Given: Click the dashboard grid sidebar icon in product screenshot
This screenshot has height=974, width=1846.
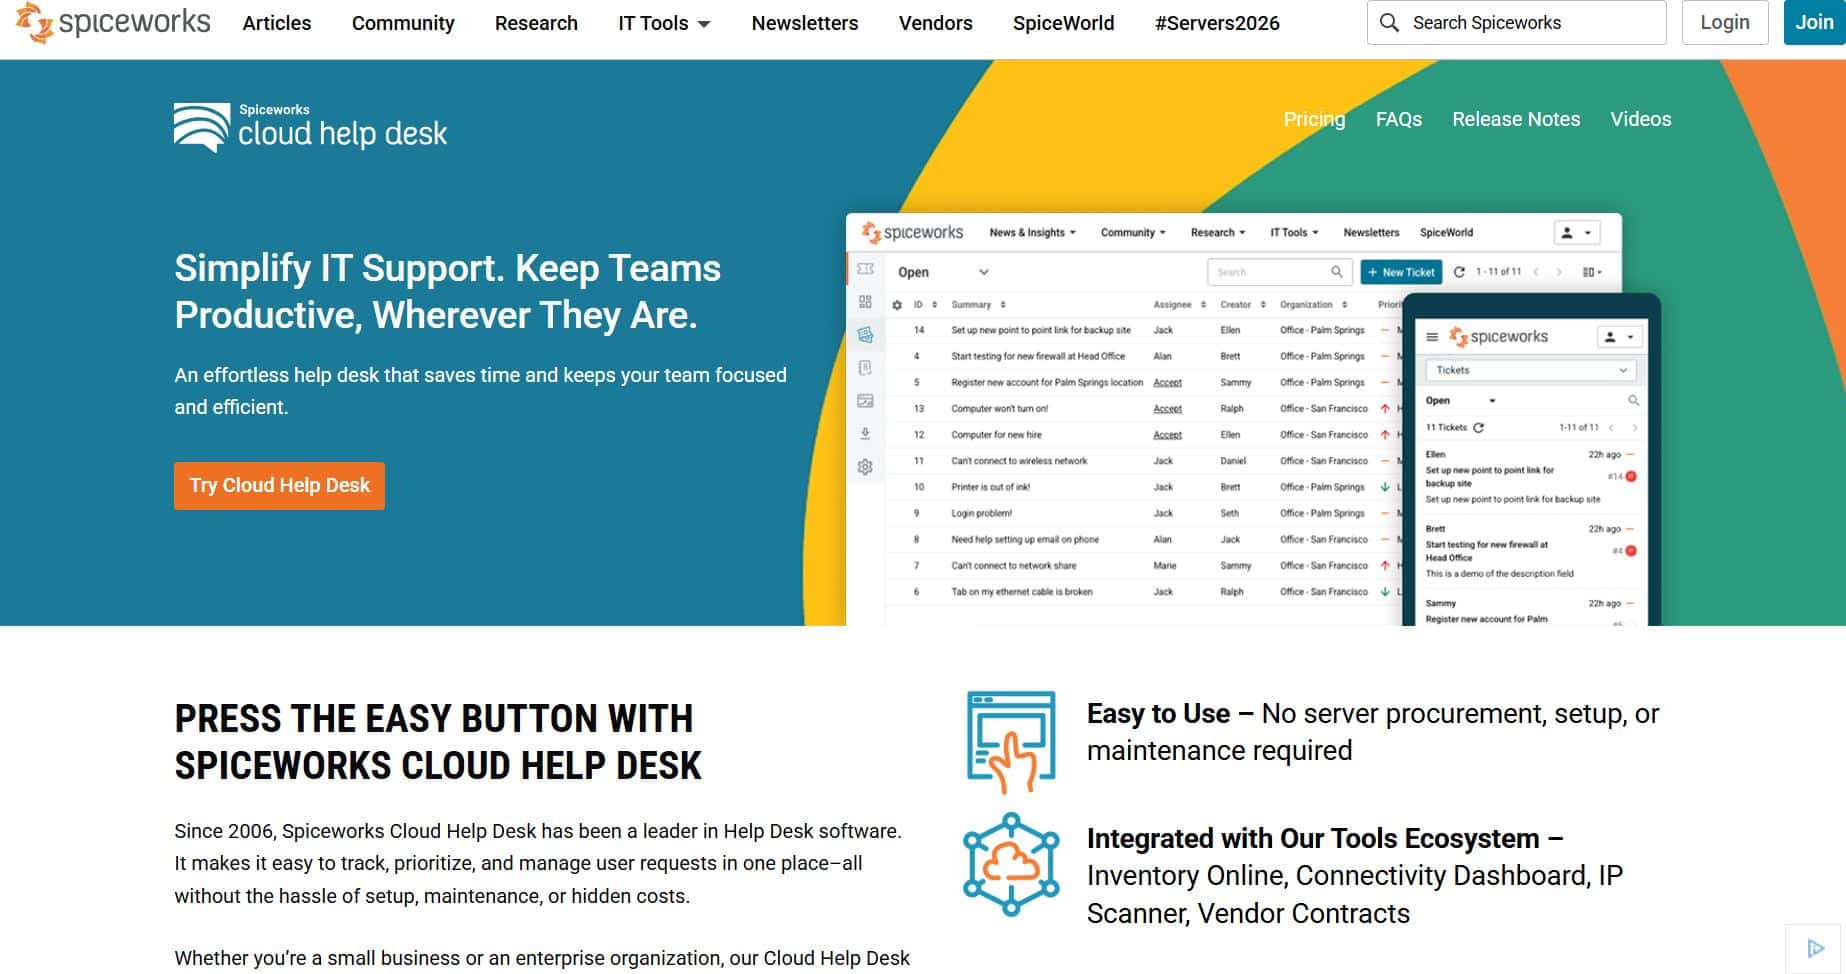Looking at the screenshot, I should [865, 301].
